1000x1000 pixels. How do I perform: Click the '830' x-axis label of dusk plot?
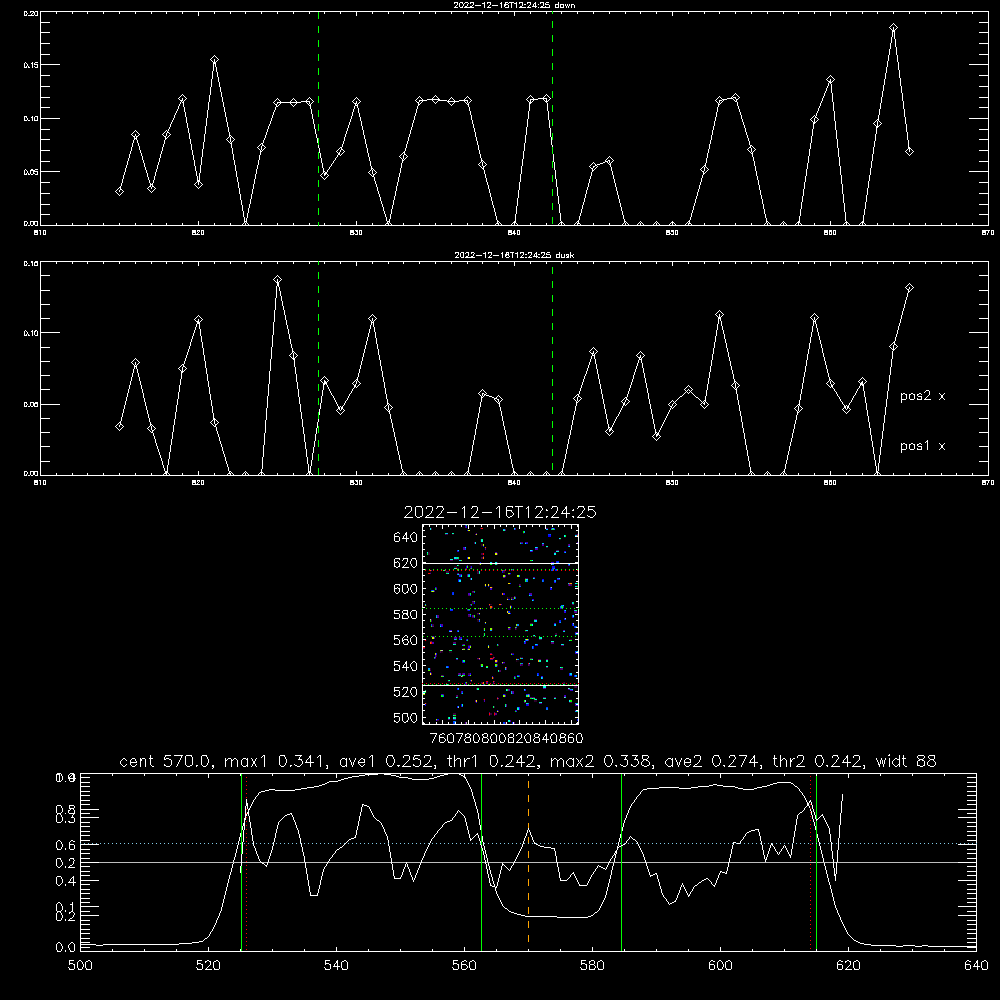[356, 483]
